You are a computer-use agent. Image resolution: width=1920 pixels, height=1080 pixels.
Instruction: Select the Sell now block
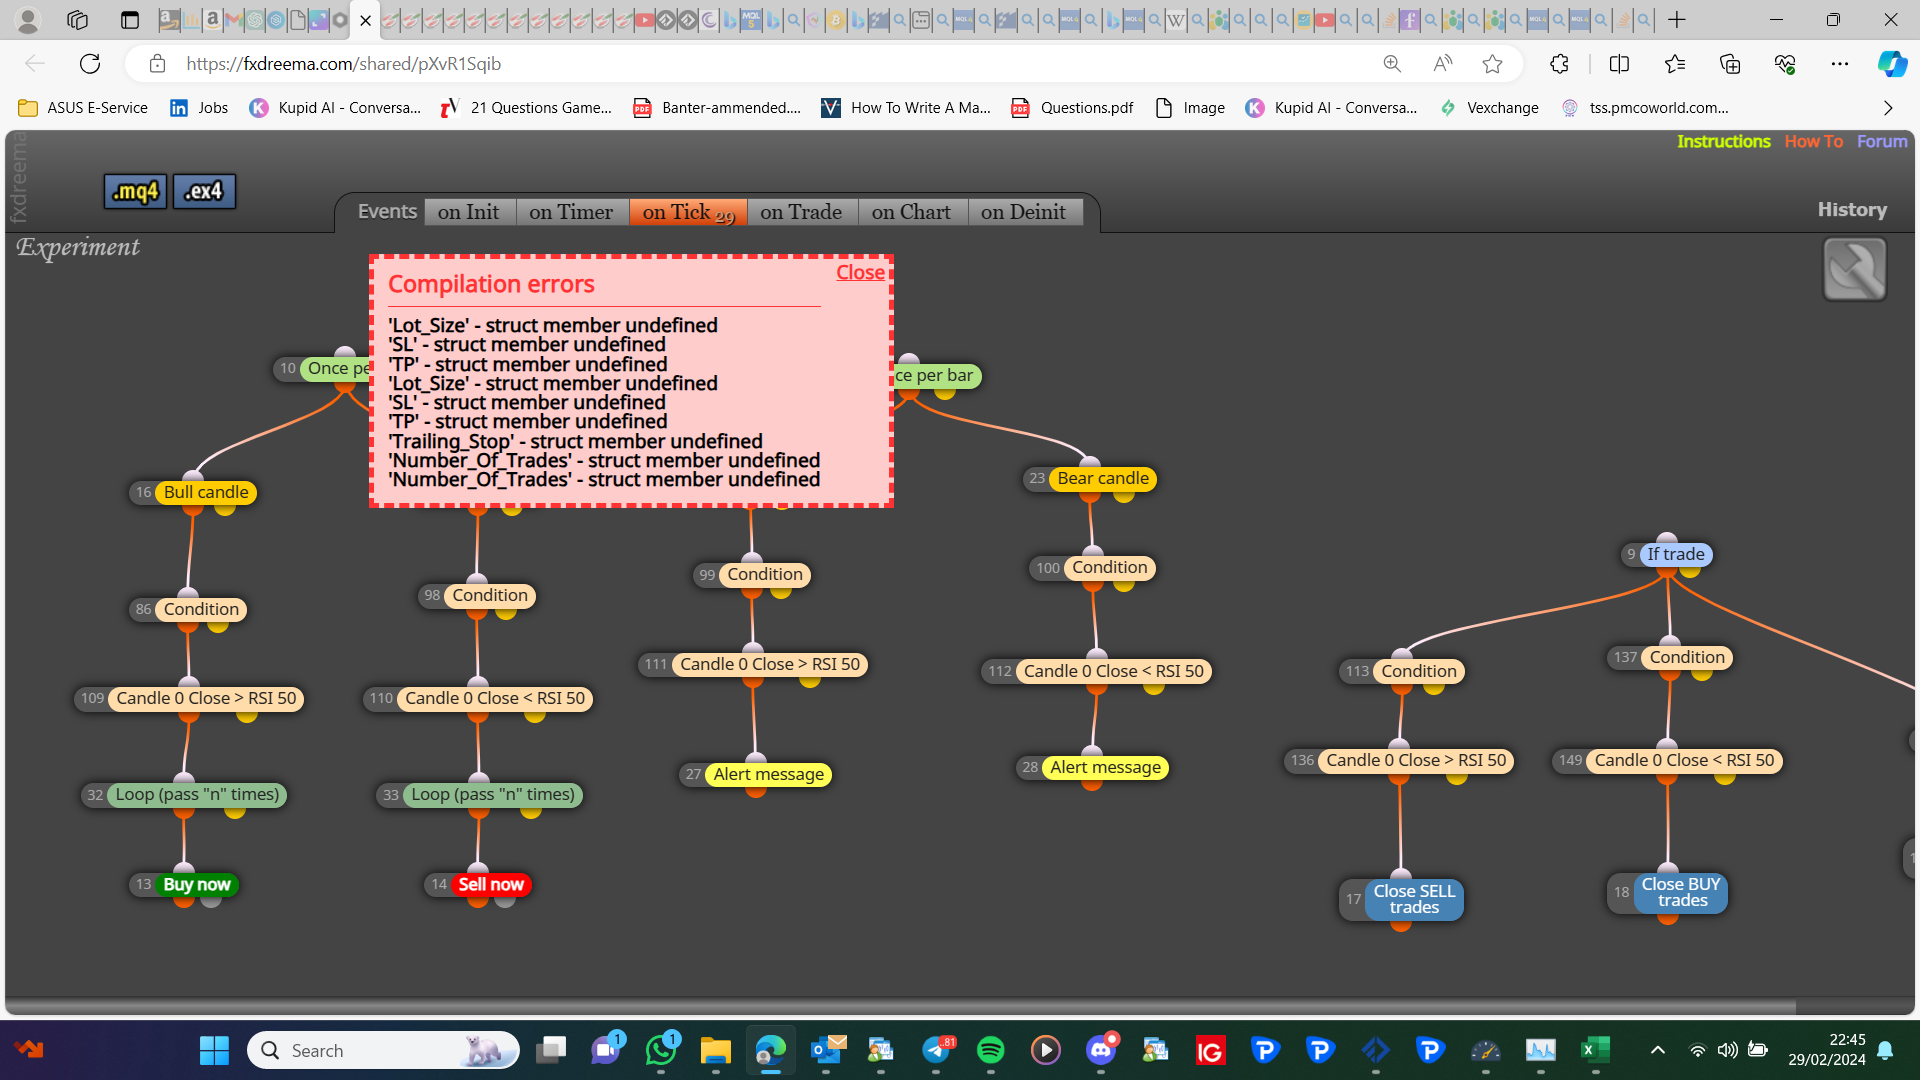point(490,884)
